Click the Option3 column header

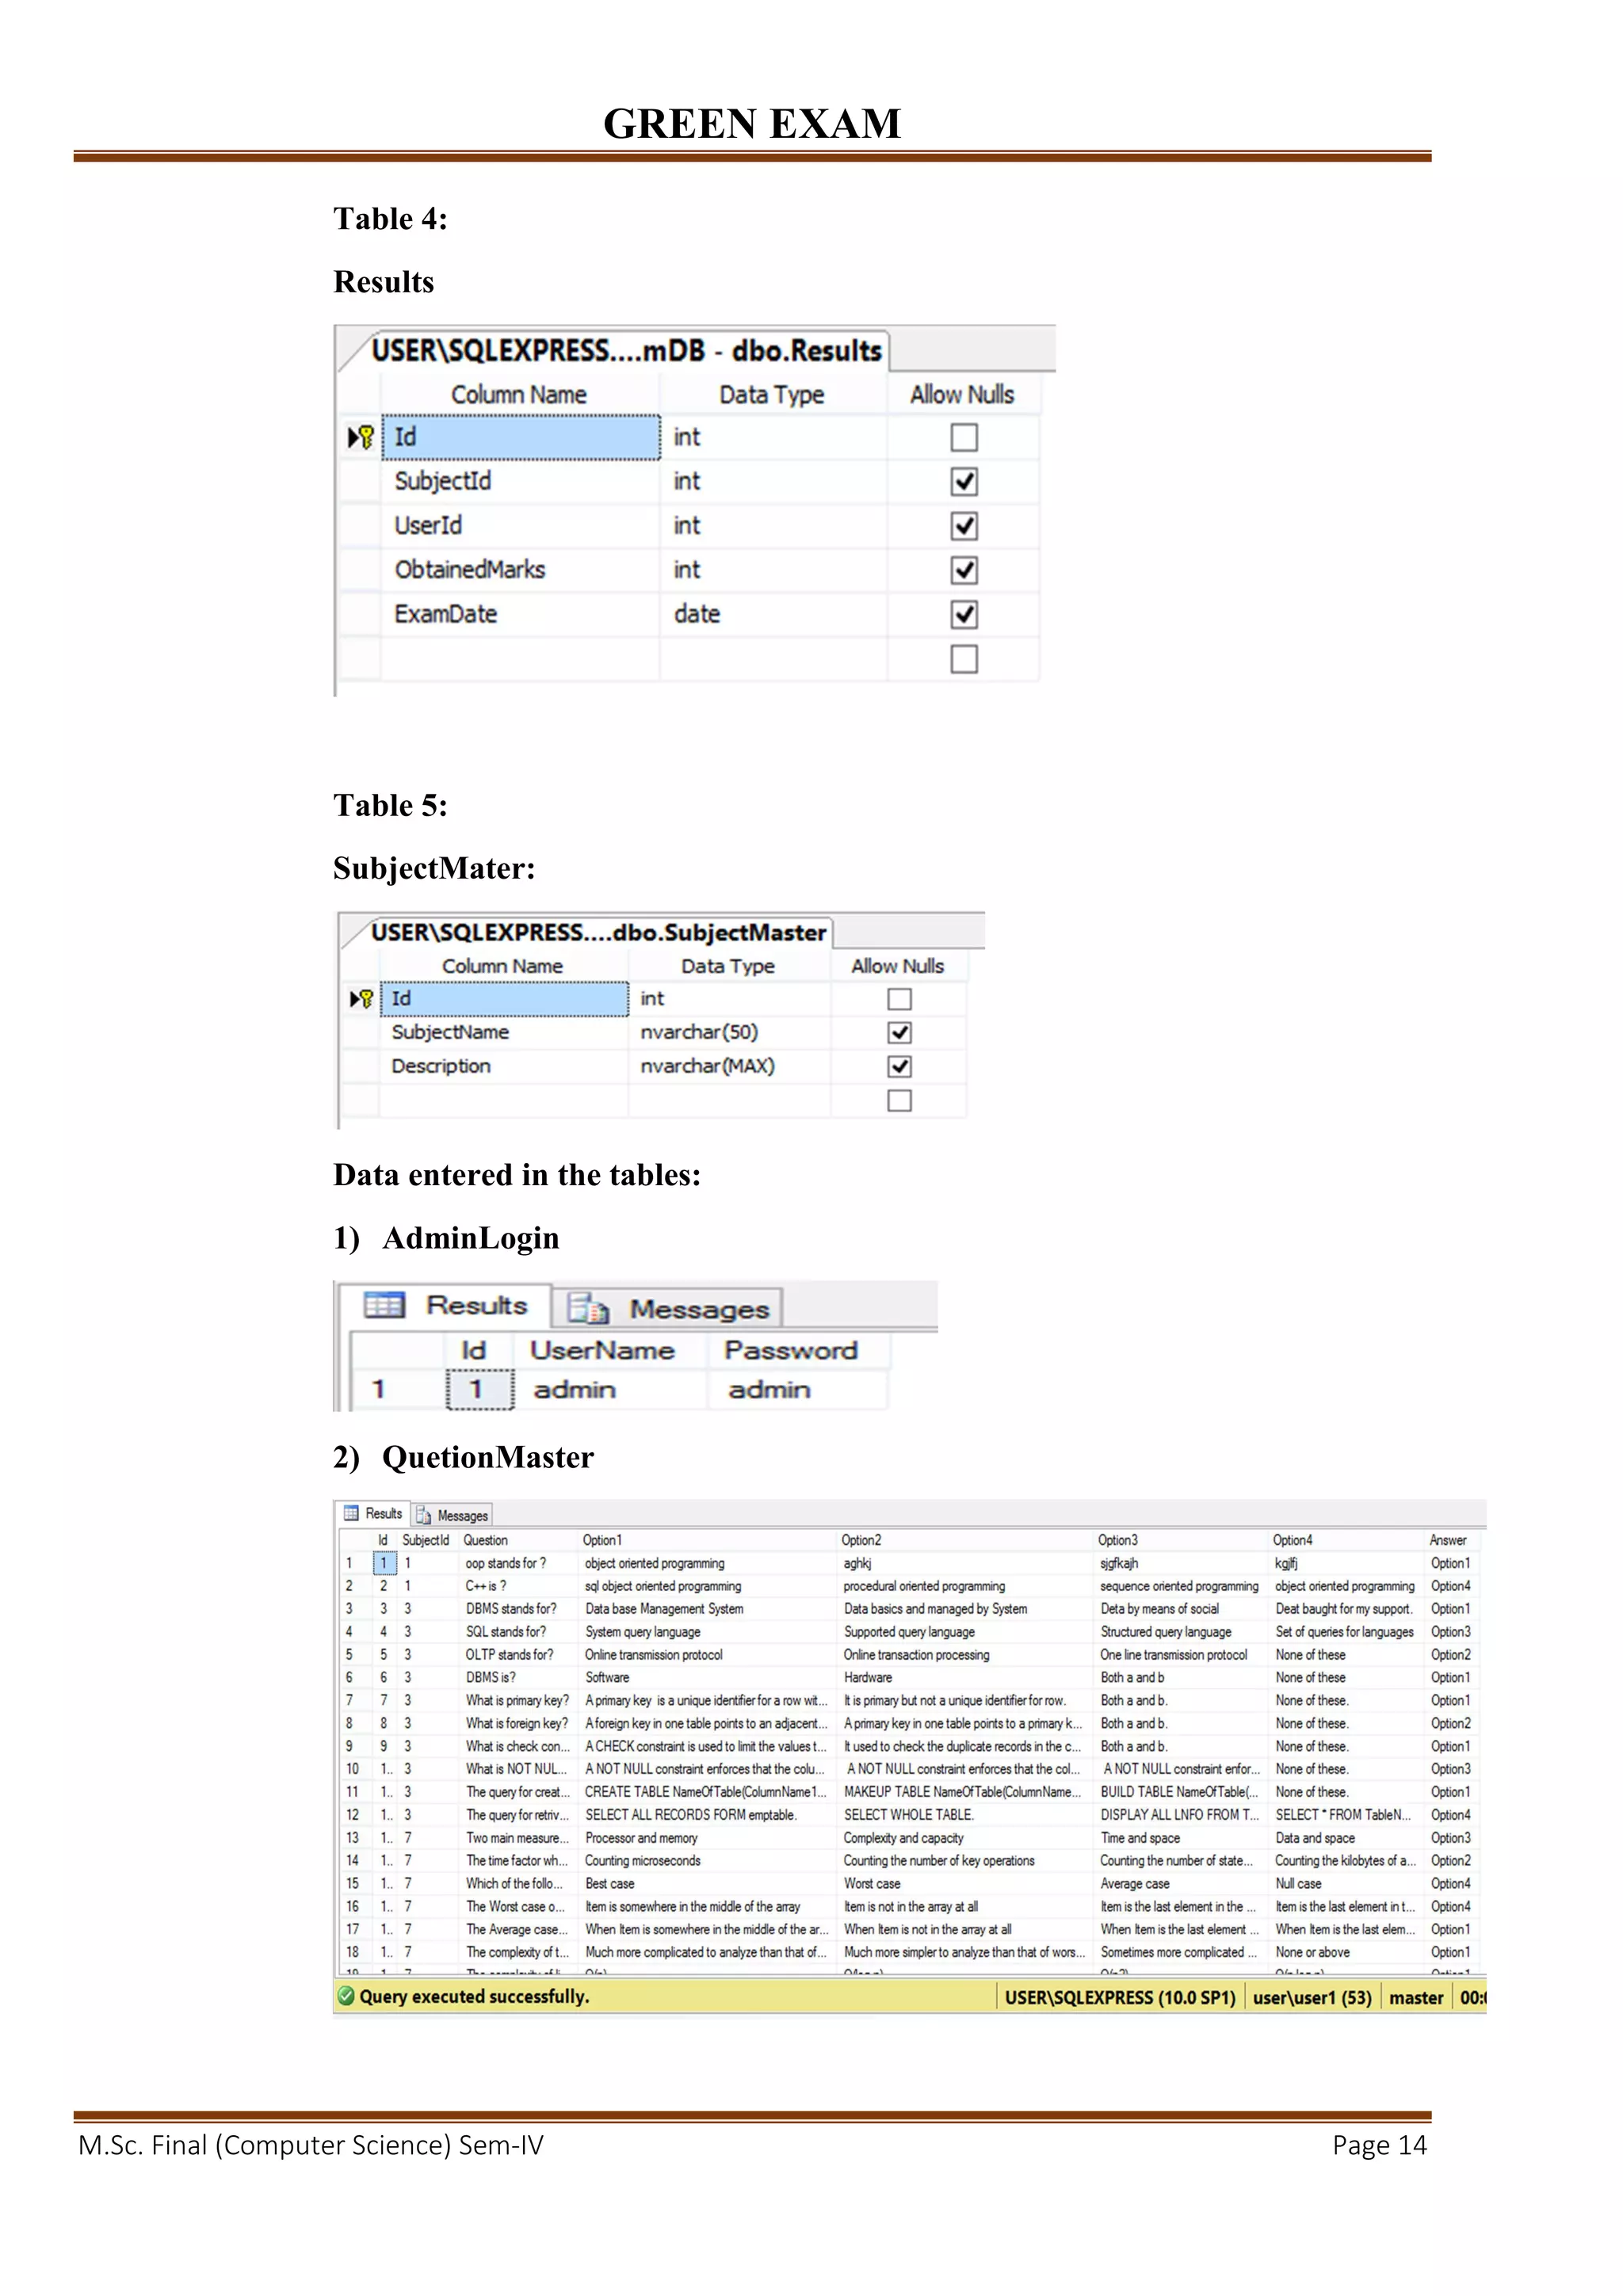[x=1181, y=1540]
